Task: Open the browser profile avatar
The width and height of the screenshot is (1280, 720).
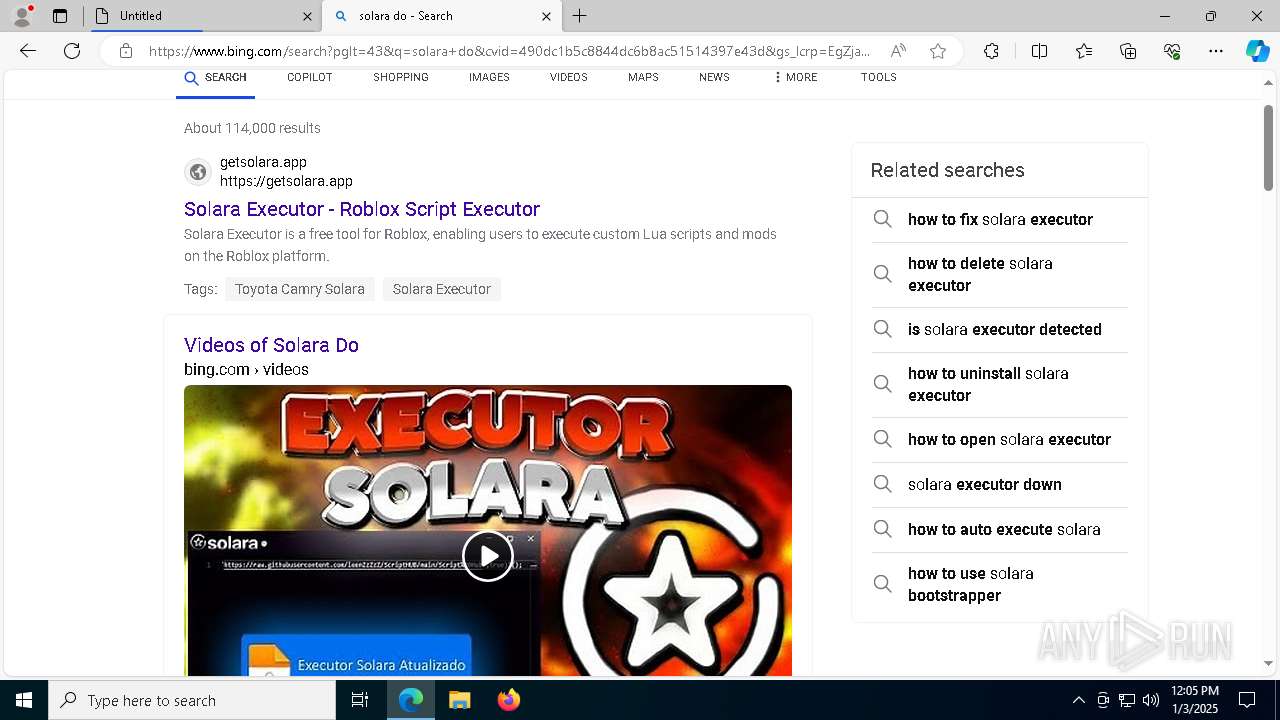Action: 21,16
